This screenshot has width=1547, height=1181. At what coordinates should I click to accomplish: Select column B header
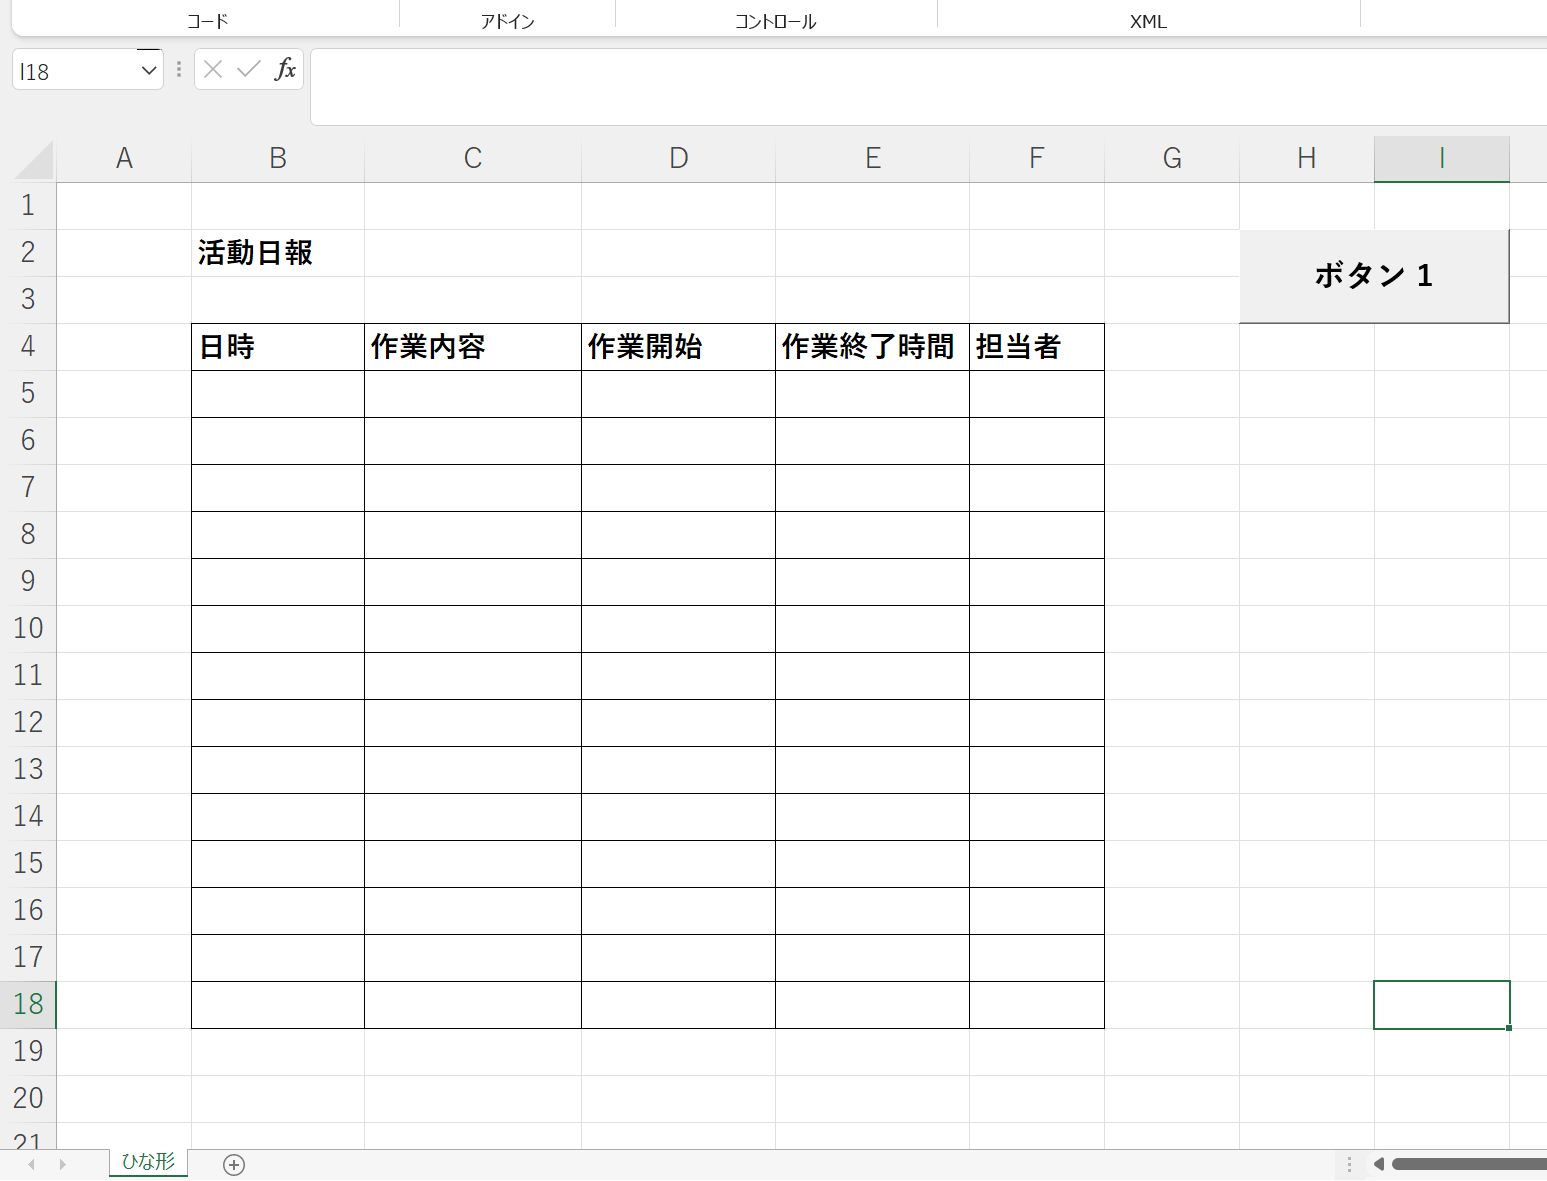pyautogui.click(x=278, y=158)
